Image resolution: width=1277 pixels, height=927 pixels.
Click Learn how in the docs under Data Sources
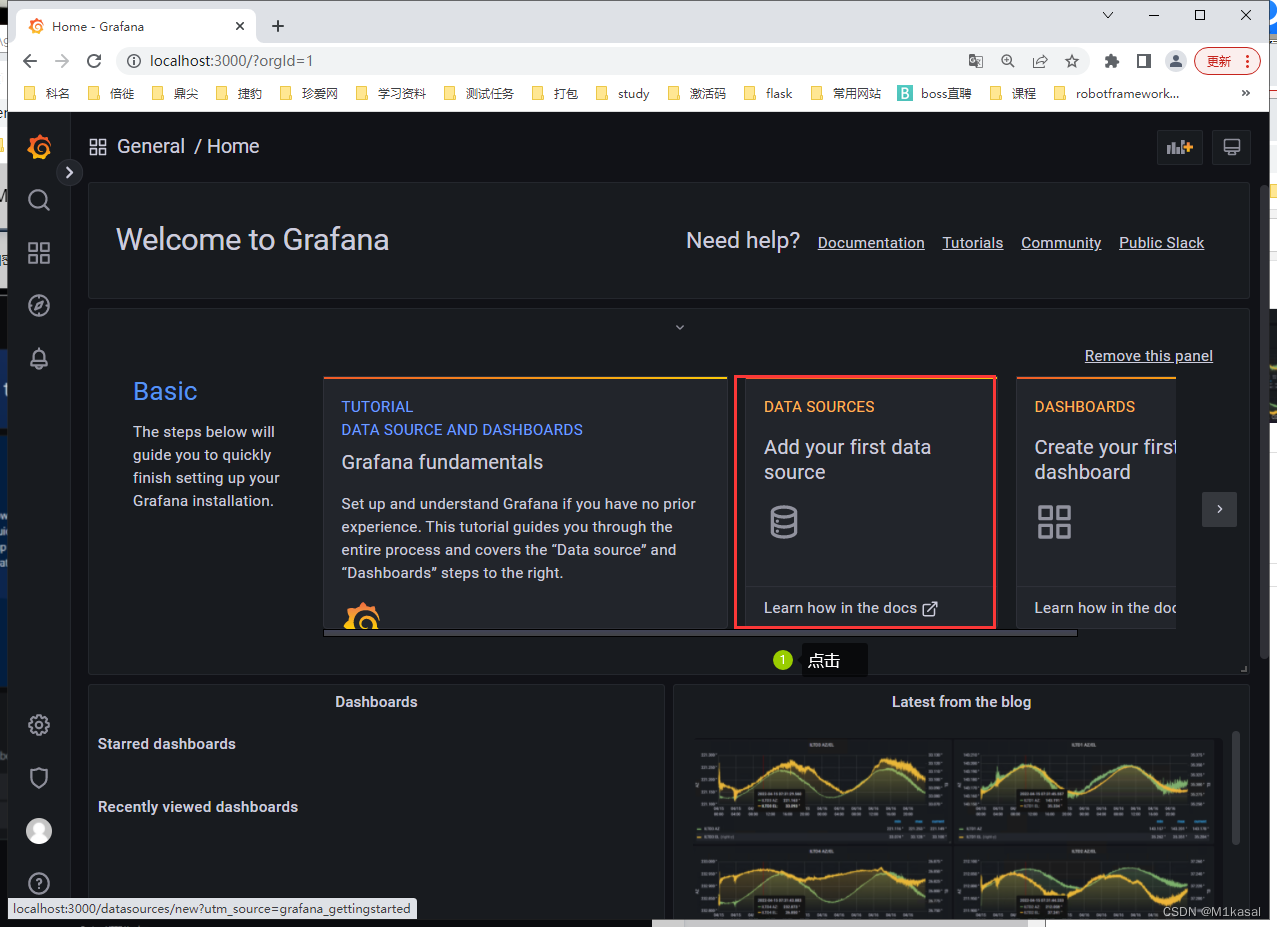coord(851,608)
